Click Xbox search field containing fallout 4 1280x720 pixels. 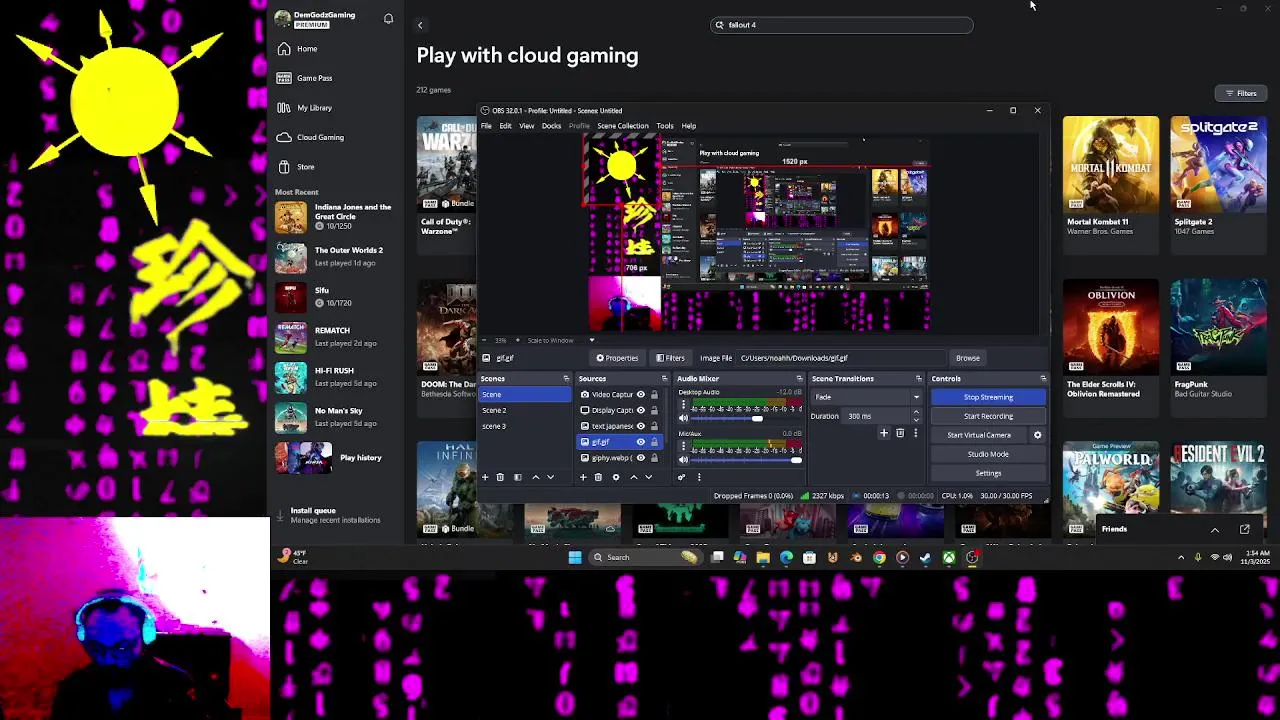841,25
